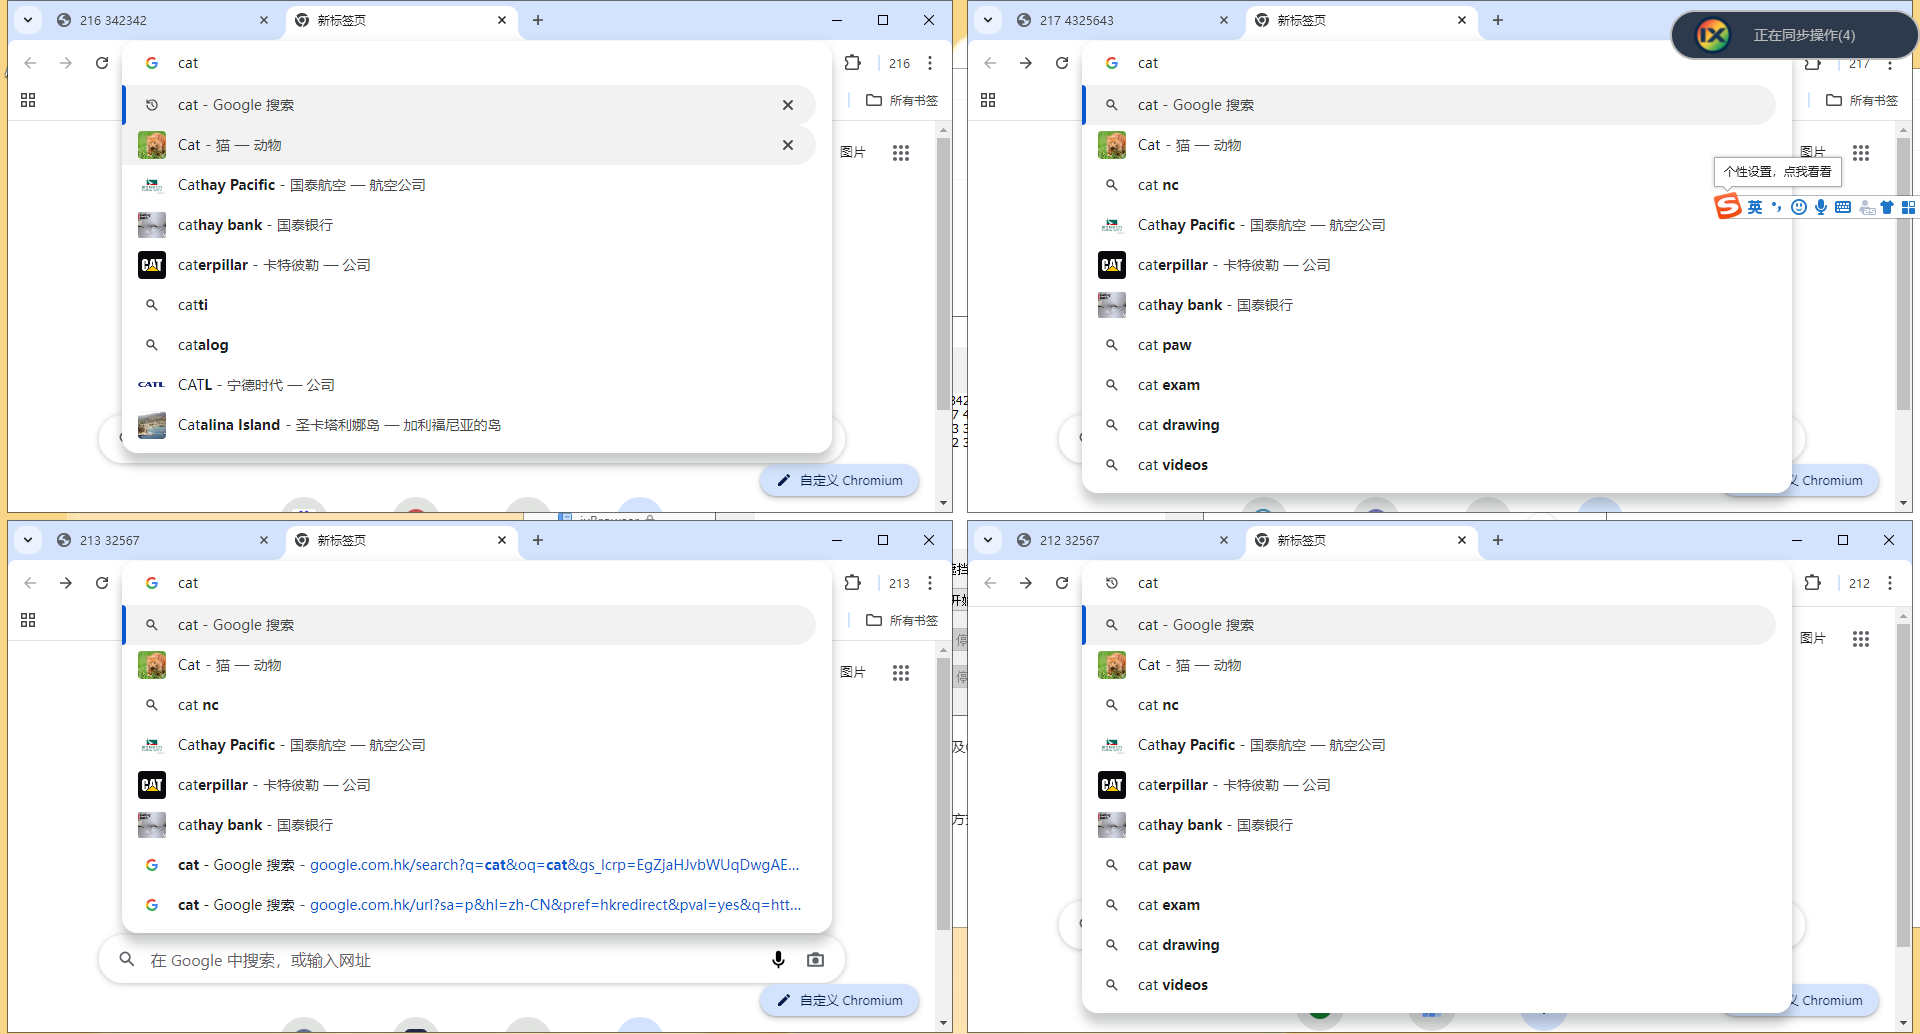Viewport: 1920px width, 1034px height.
Task: Click voice search microphone in window 213
Action: tap(778, 960)
